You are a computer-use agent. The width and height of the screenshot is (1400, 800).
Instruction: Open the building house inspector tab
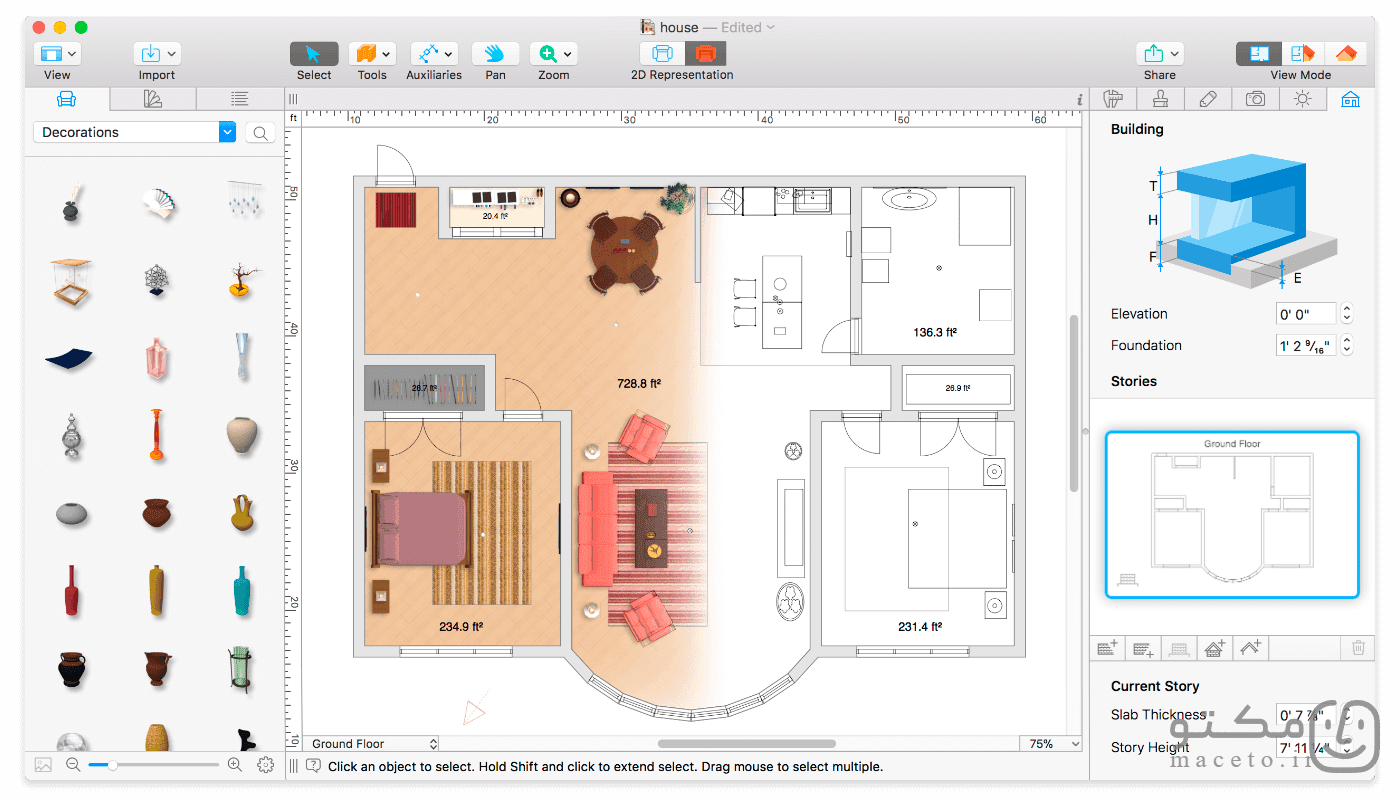coord(1350,99)
